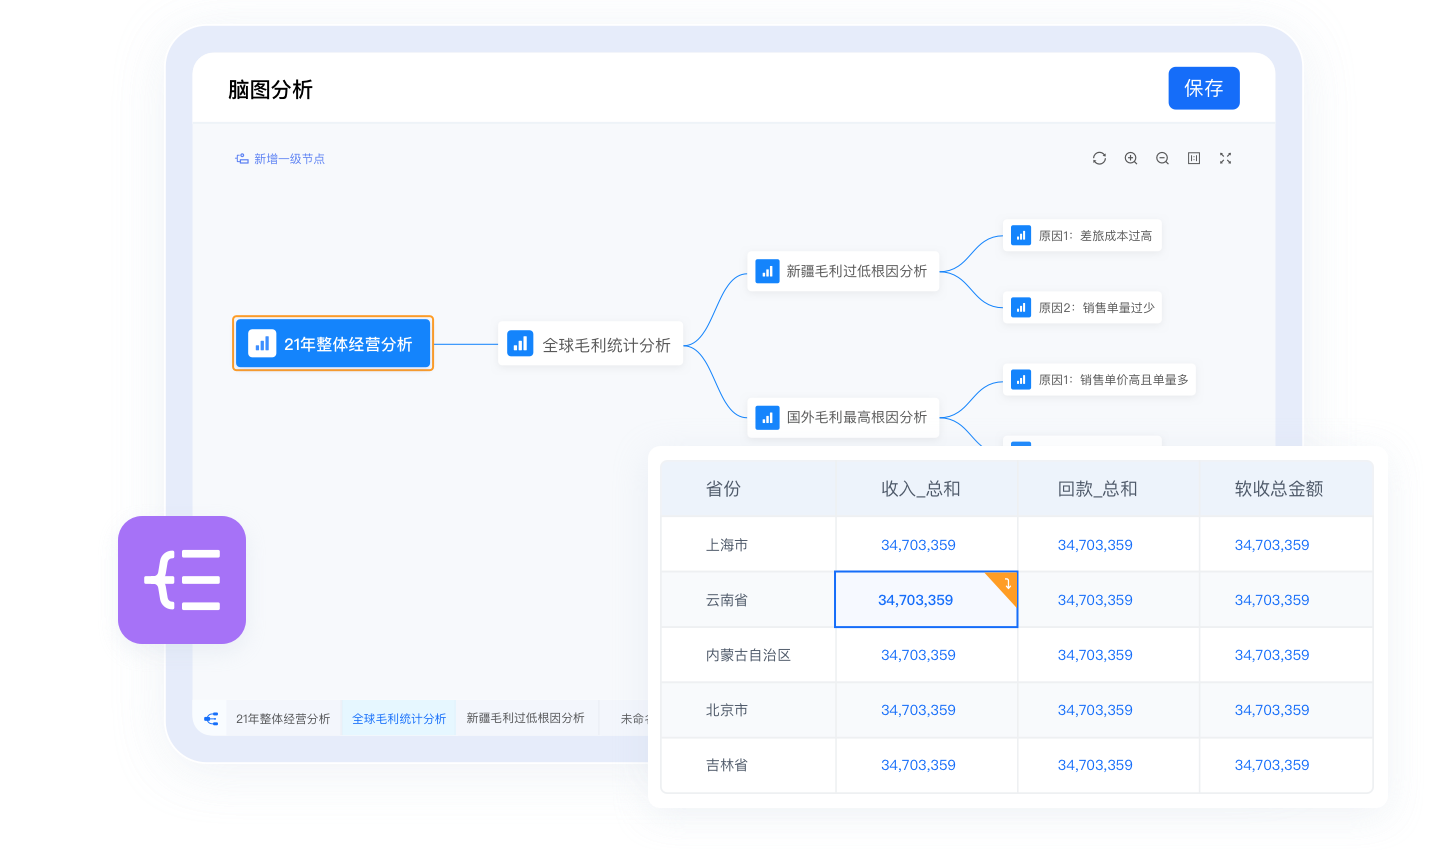Click the highlighted 云南省 收入_总和 cell
The width and height of the screenshot is (1440, 850).
(x=926, y=599)
